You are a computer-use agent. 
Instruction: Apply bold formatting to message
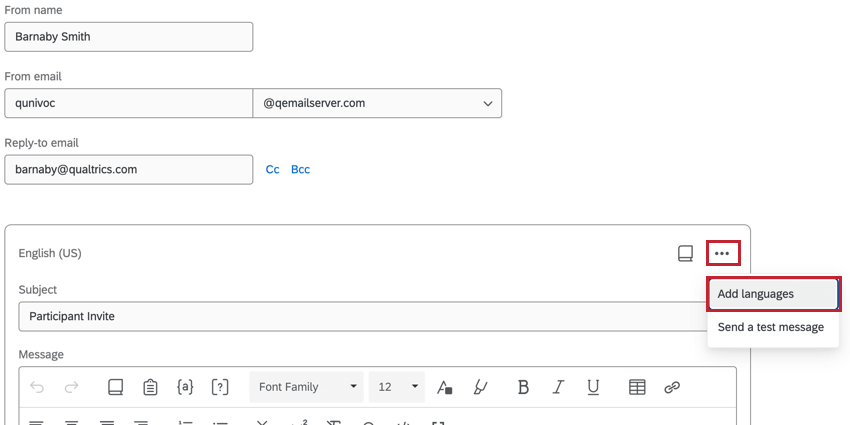pos(523,387)
